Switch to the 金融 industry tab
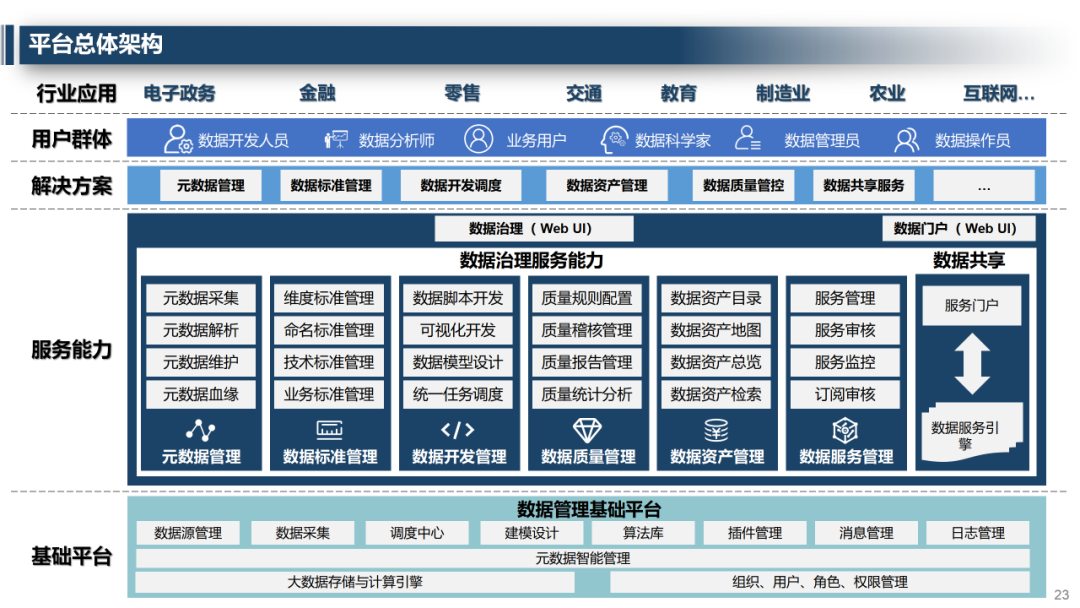Screen dimensions: 1080x608 point(319,93)
